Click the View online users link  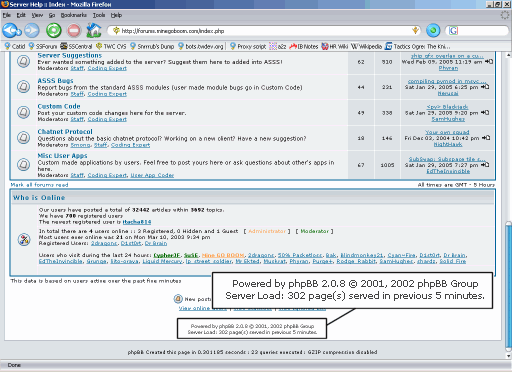click(x=203, y=308)
